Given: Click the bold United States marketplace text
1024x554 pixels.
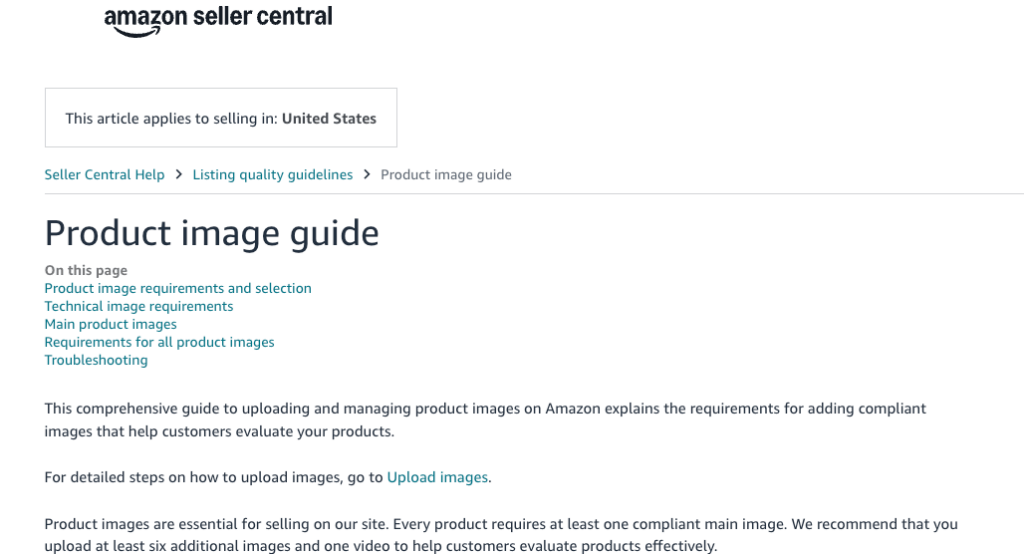Looking at the screenshot, I should 329,118.
